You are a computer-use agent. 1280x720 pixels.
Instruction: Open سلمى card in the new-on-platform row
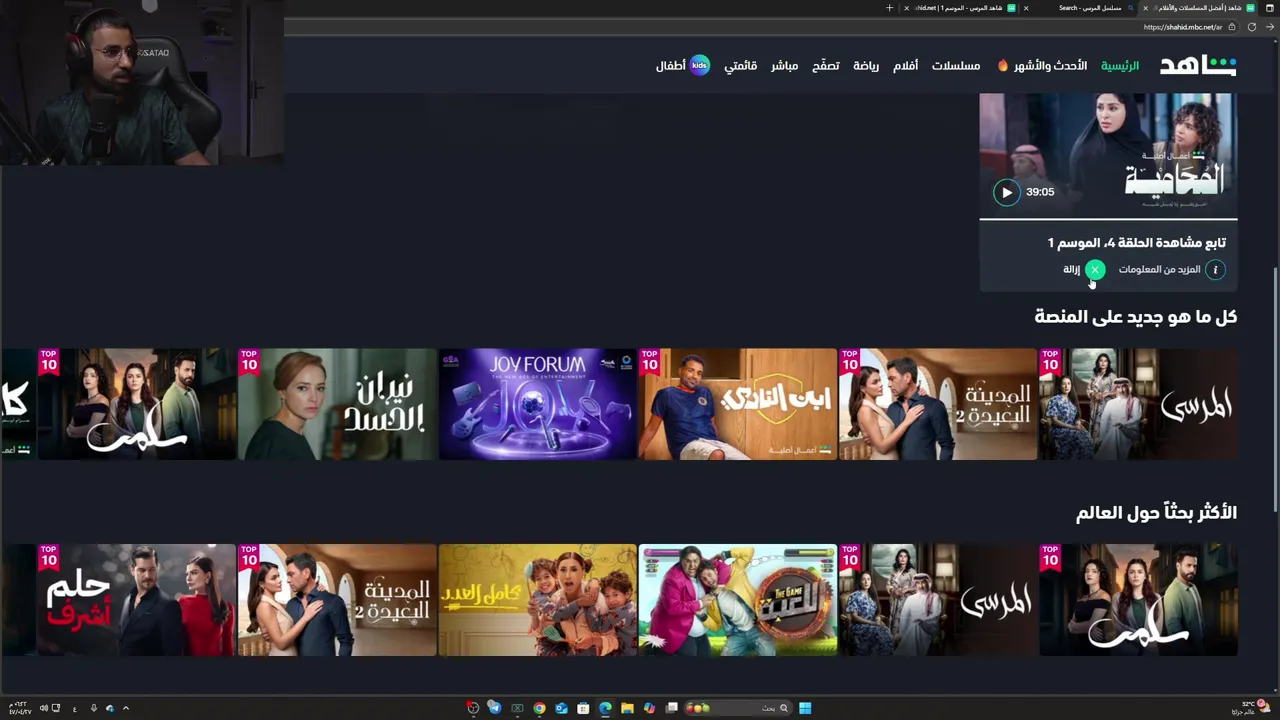click(x=137, y=404)
